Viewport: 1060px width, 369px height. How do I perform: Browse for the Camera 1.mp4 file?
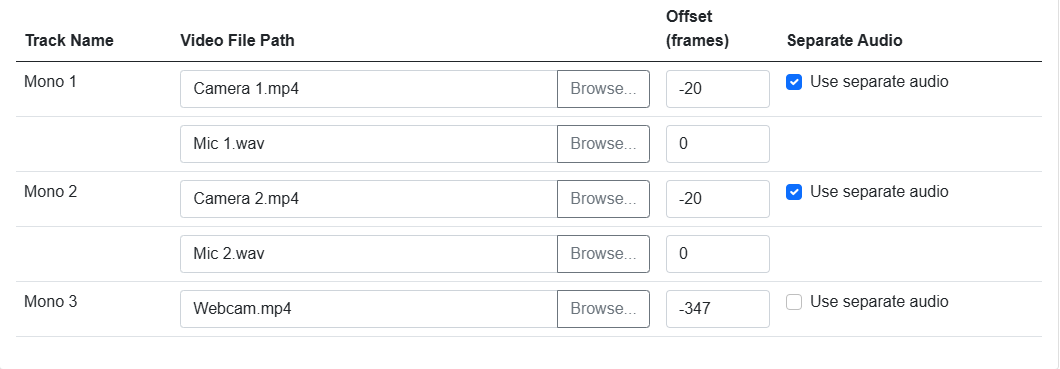coord(604,89)
